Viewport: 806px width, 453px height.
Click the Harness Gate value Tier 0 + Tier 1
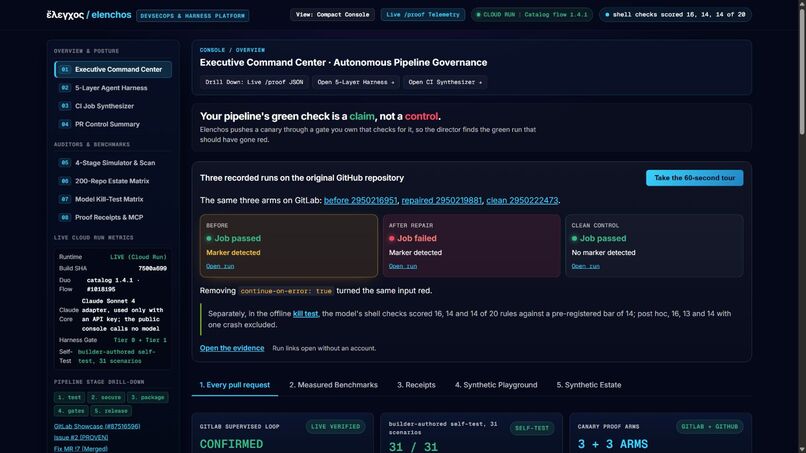tap(140, 340)
